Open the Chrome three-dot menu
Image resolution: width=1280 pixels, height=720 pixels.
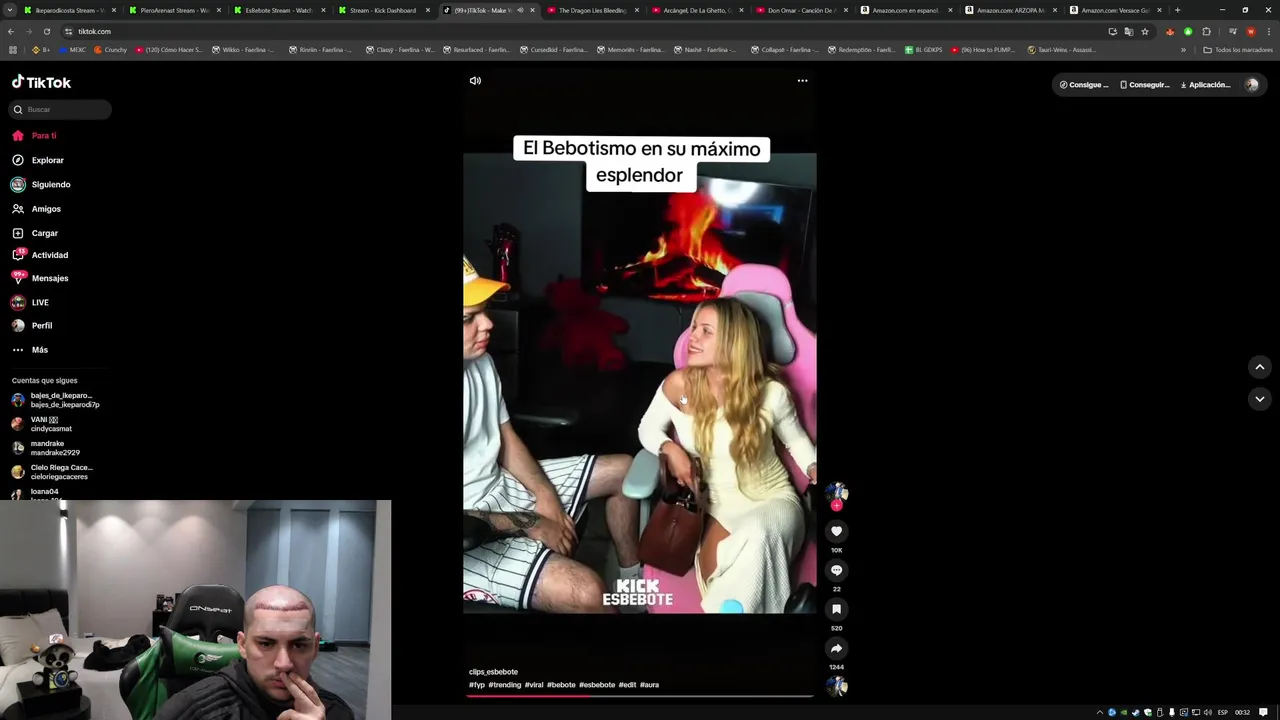click(x=1269, y=31)
